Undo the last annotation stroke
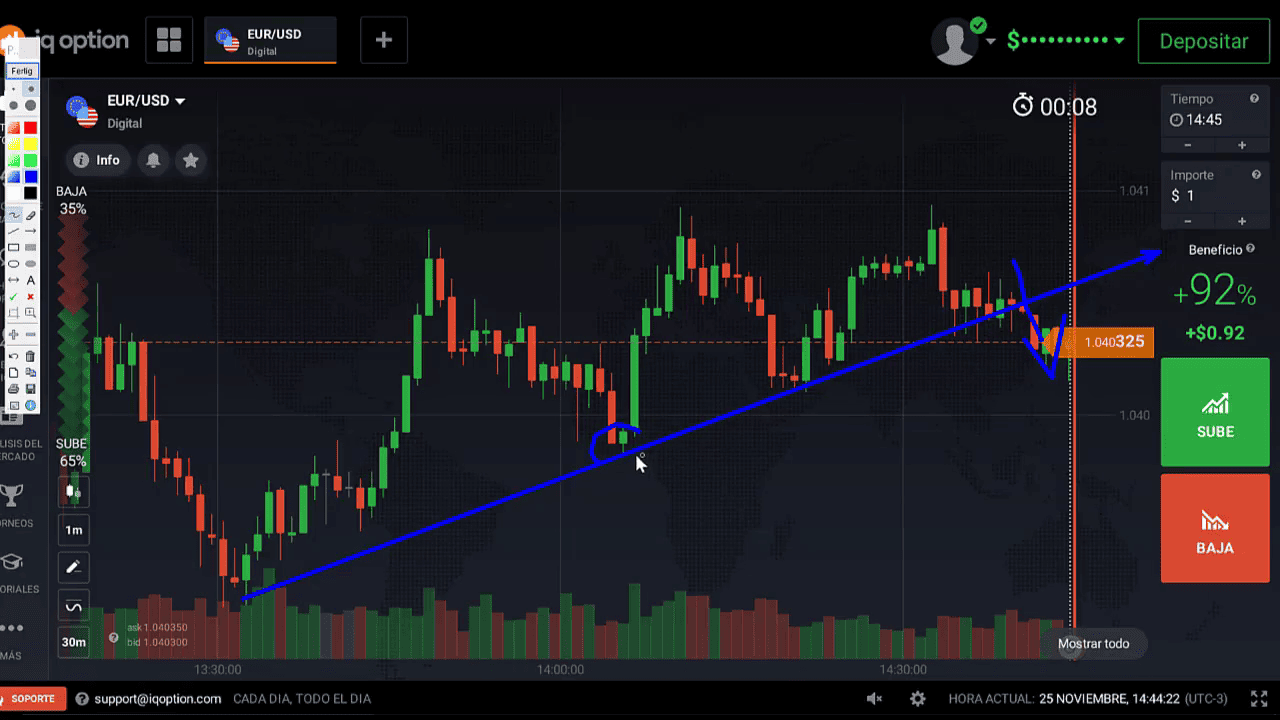 click(14, 356)
